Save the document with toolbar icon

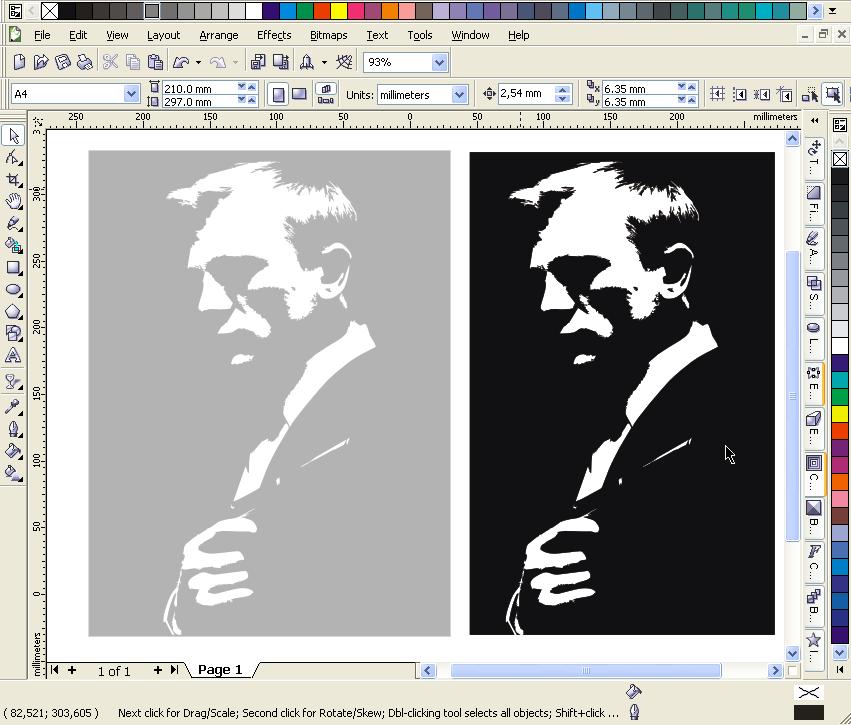pos(62,62)
